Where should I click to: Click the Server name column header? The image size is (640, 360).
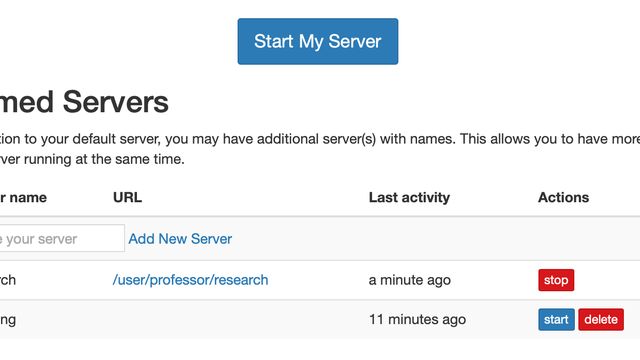coord(23,198)
